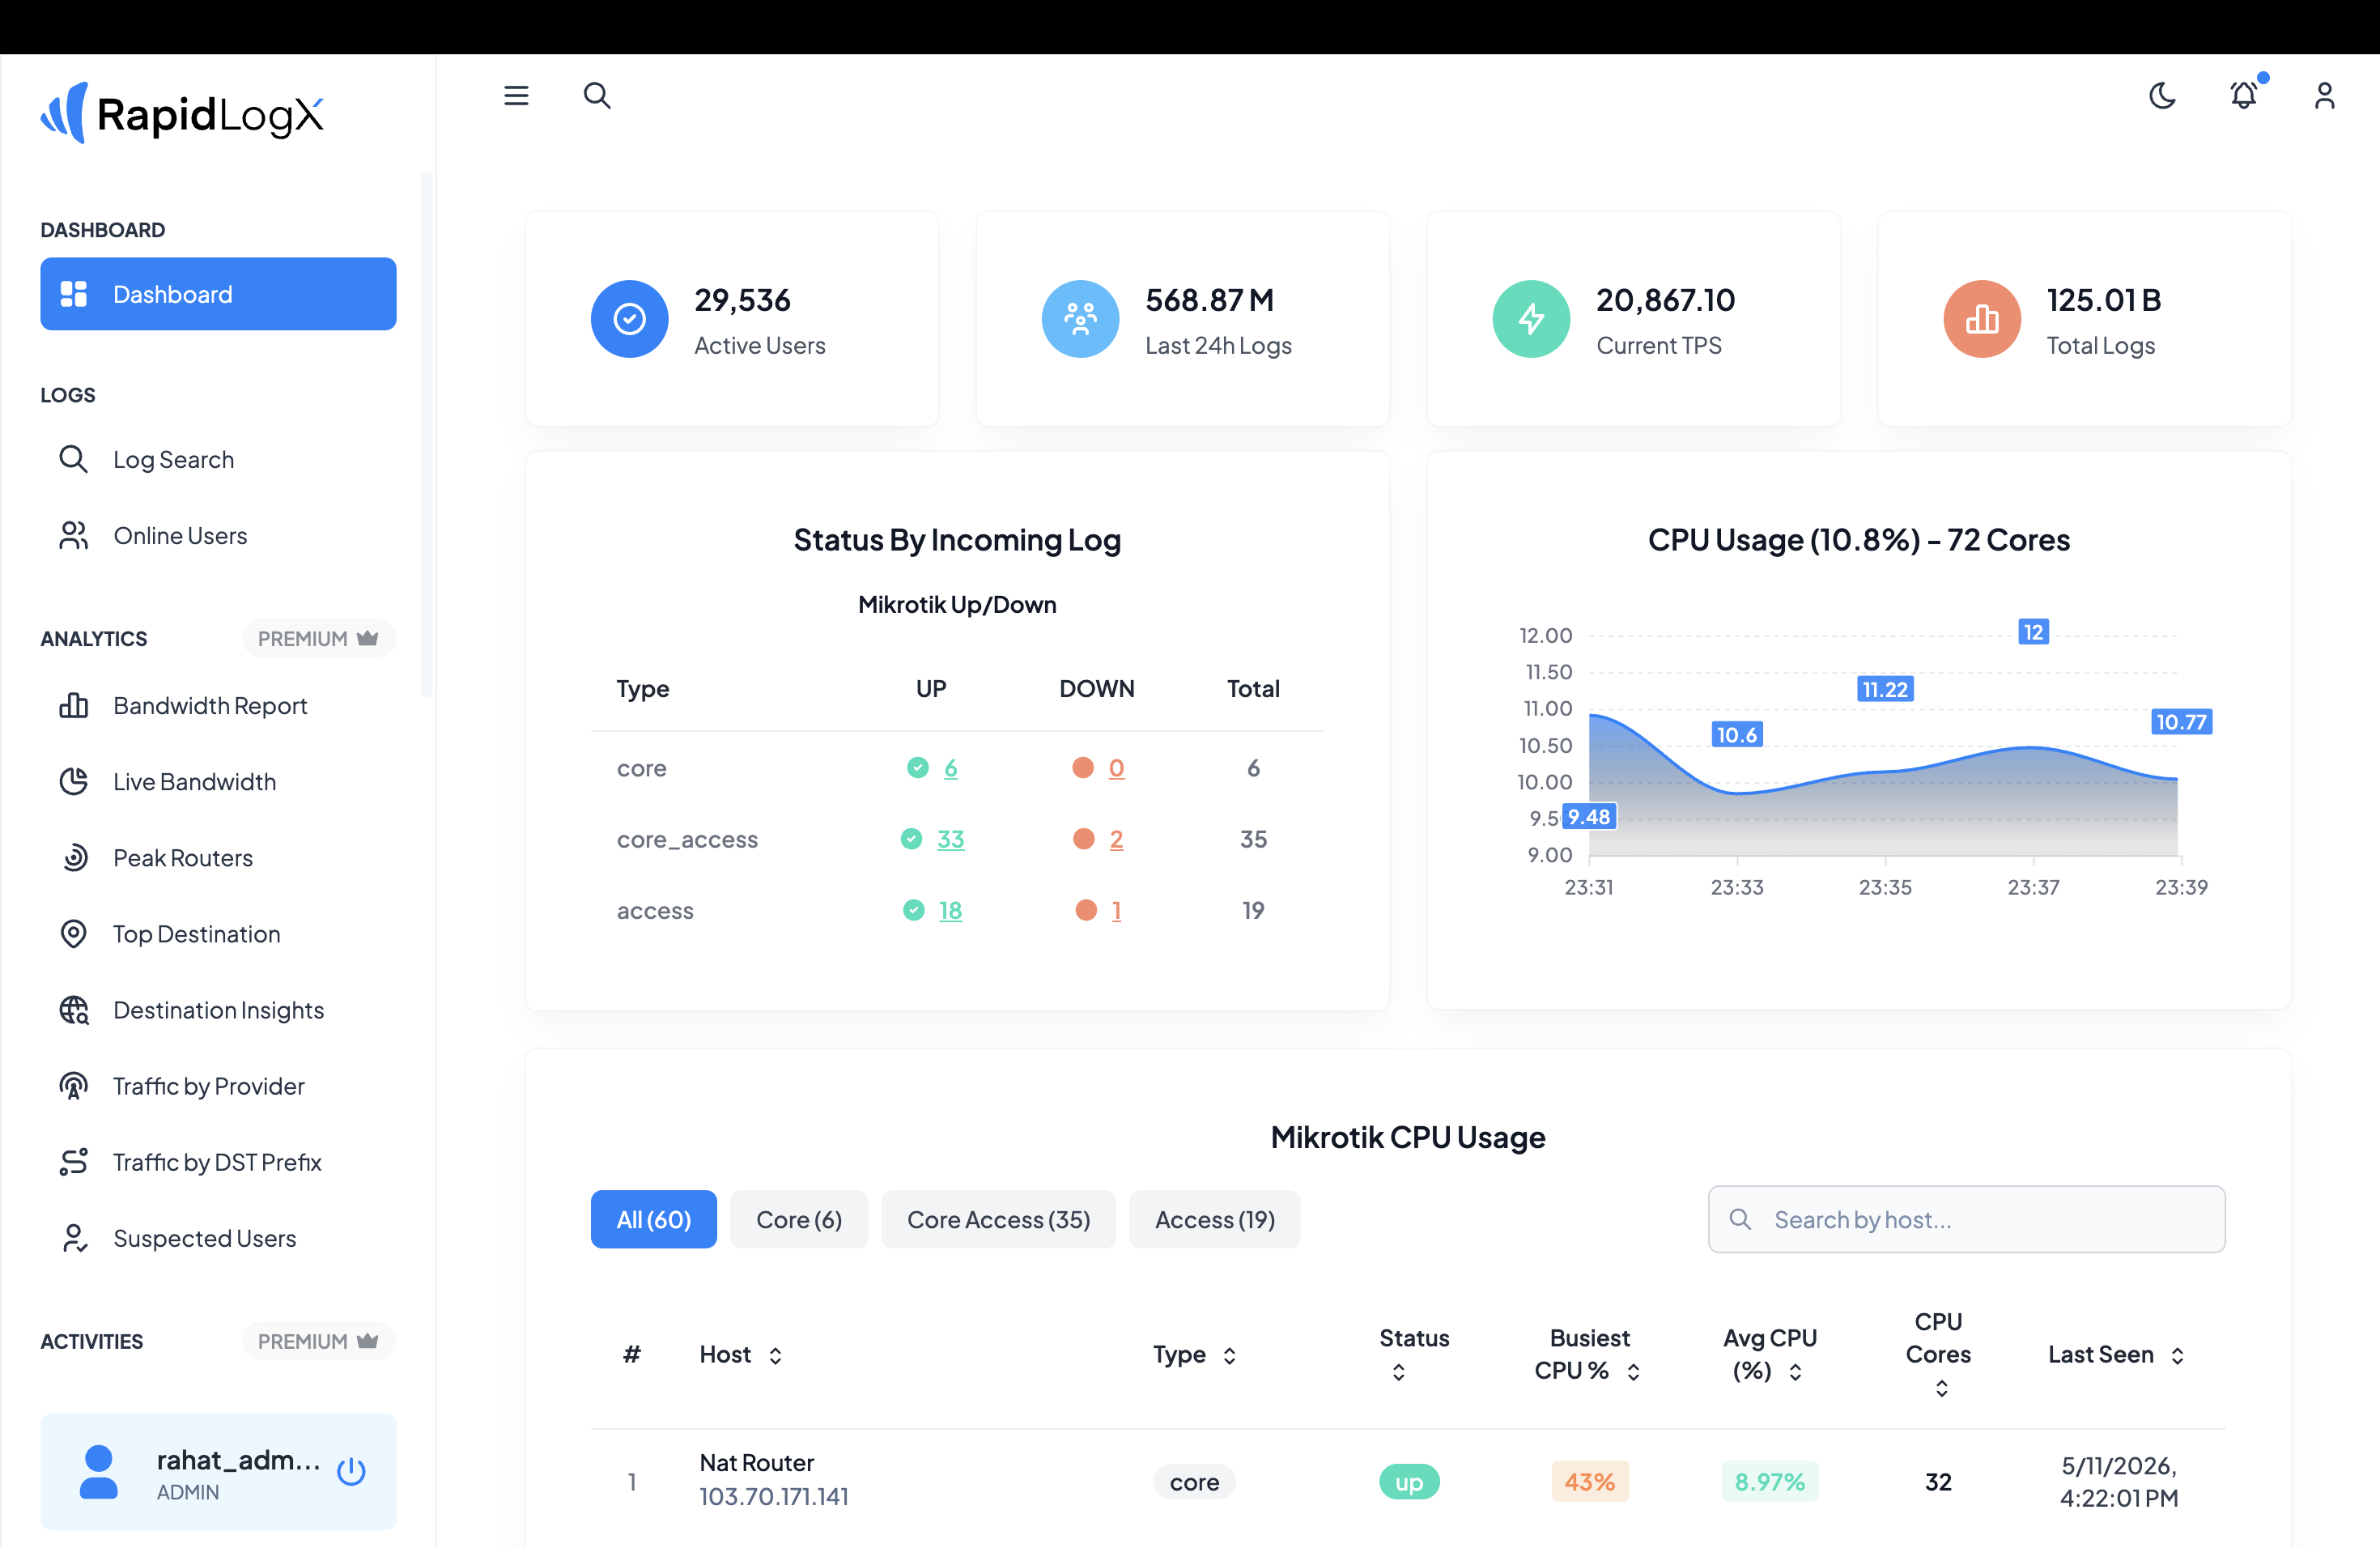Click the Traffic by Provider antenna icon
Image resolution: width=2380 pixels, height=1548 pixels.
[73, 1086]
